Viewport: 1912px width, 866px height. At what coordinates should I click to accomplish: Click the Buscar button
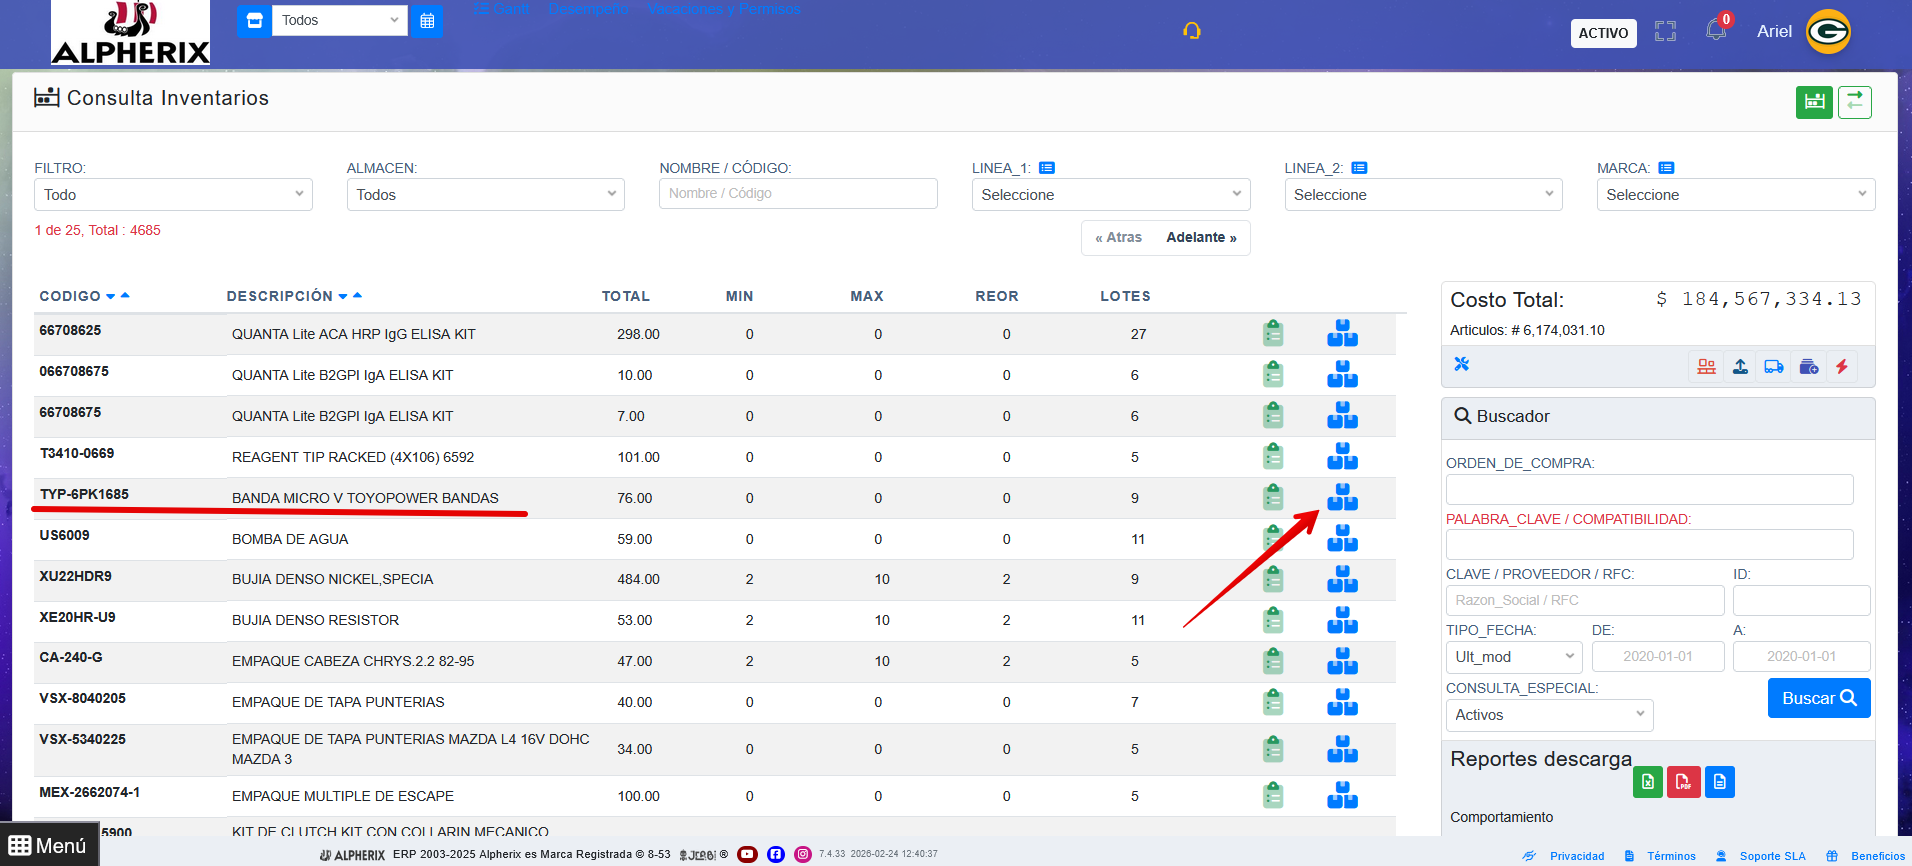(x=1818, y=698)
